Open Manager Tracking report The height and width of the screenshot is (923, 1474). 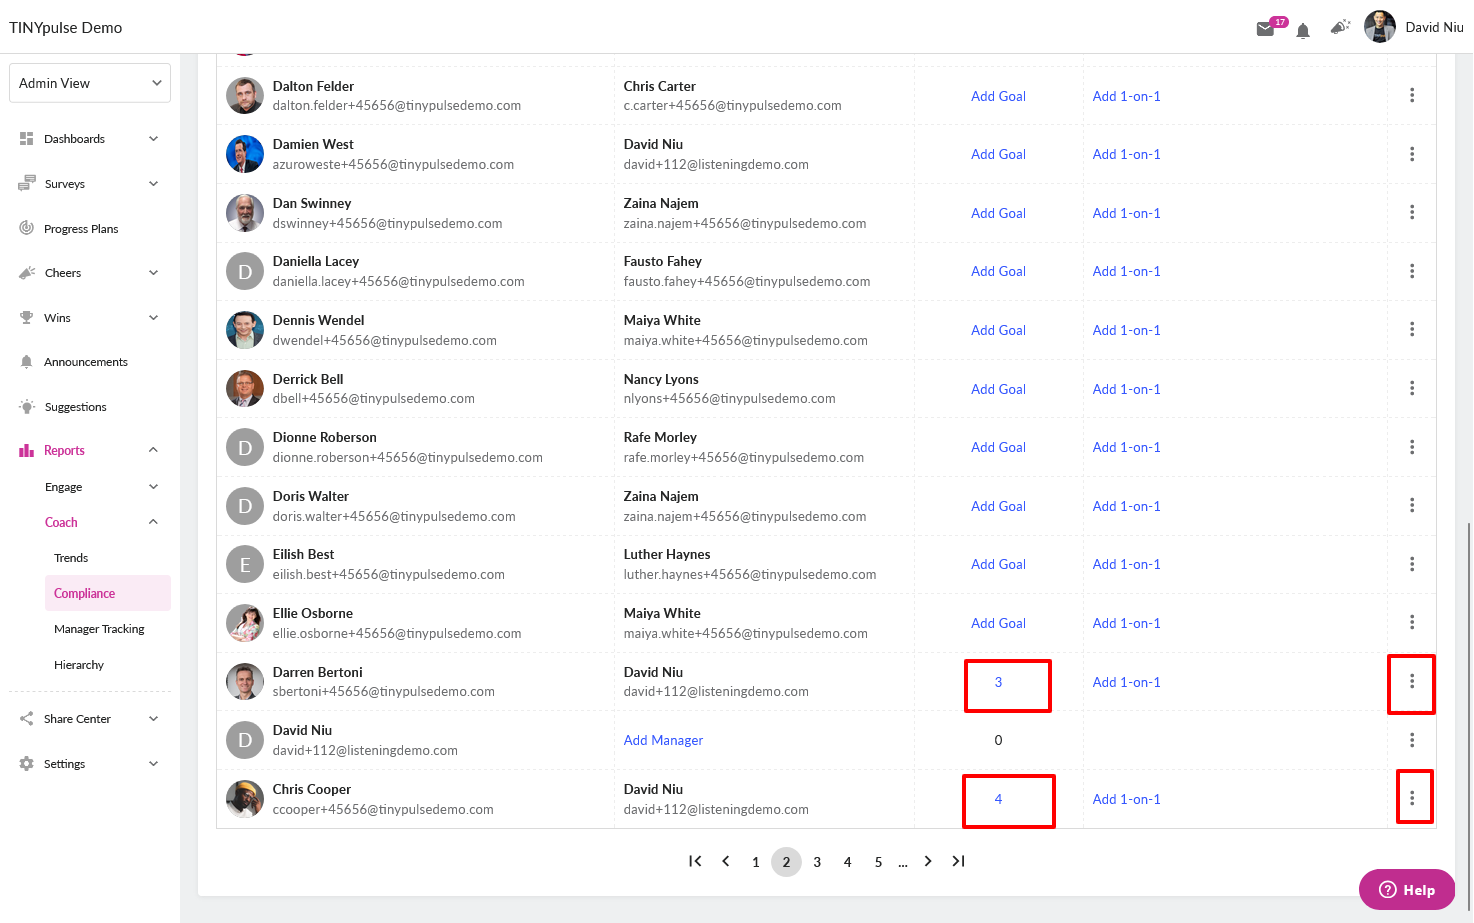[x=99, y=629]
